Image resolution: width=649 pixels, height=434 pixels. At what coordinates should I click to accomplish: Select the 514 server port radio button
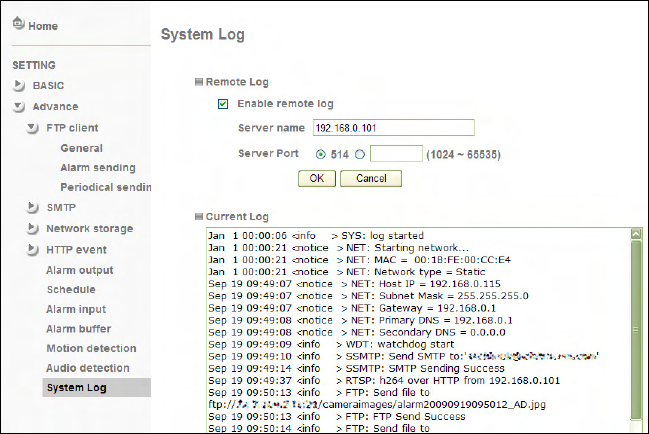point(320,155)
